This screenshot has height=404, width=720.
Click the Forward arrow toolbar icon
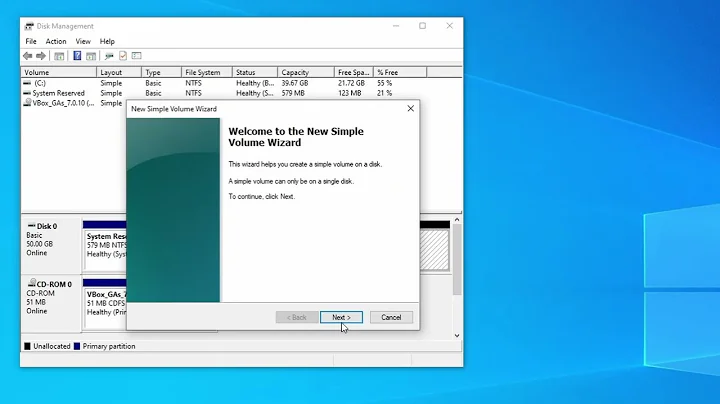[x=41, y=56]
